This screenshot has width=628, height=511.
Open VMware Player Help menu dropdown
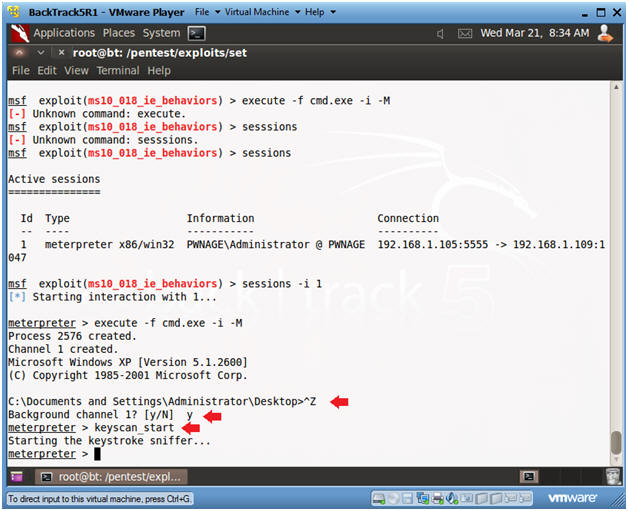pos(320,12)
